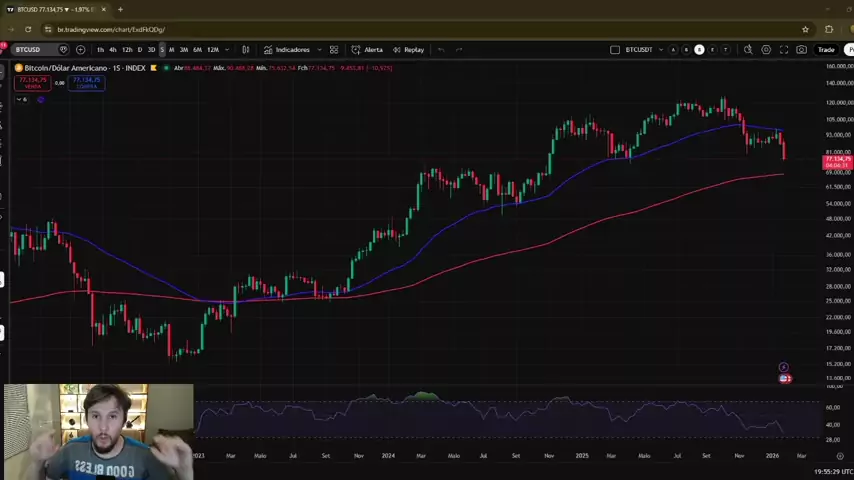Open chart settings gear icon
The width and height of the screenshot is (854, 480).
(766, 49)
